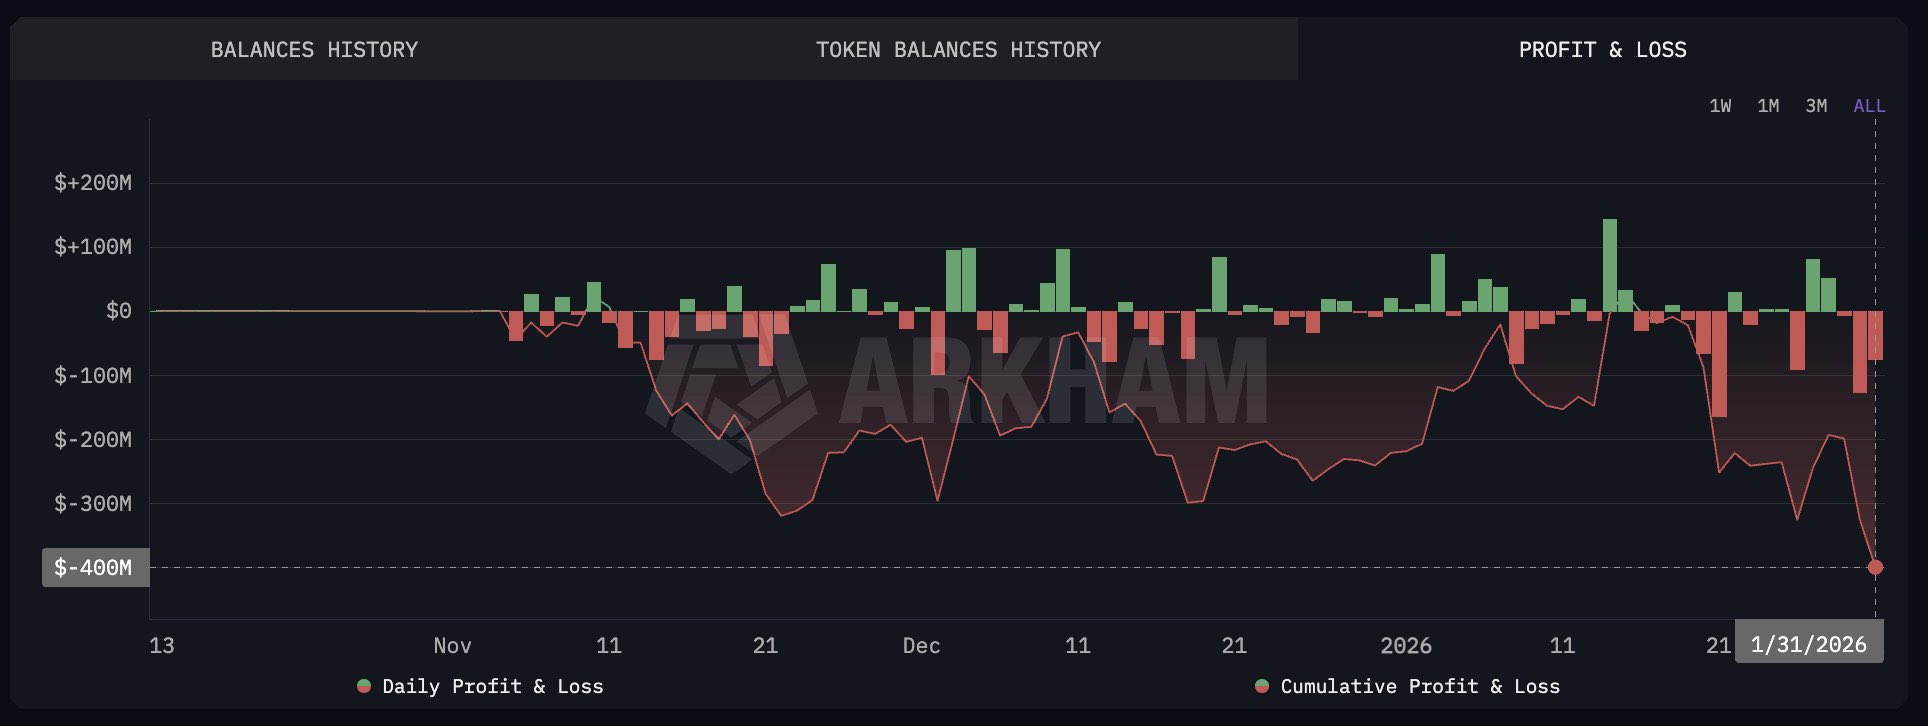This screenshot has height=726, width=1928.
Task: Open the Token Balances History tab
Action: pyautogui.click(x=958, y=49)
